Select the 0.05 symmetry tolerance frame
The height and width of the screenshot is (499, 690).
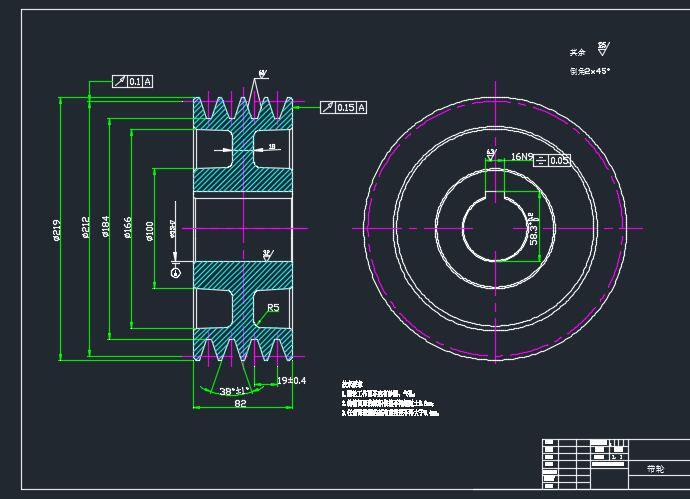pos(552,160)
